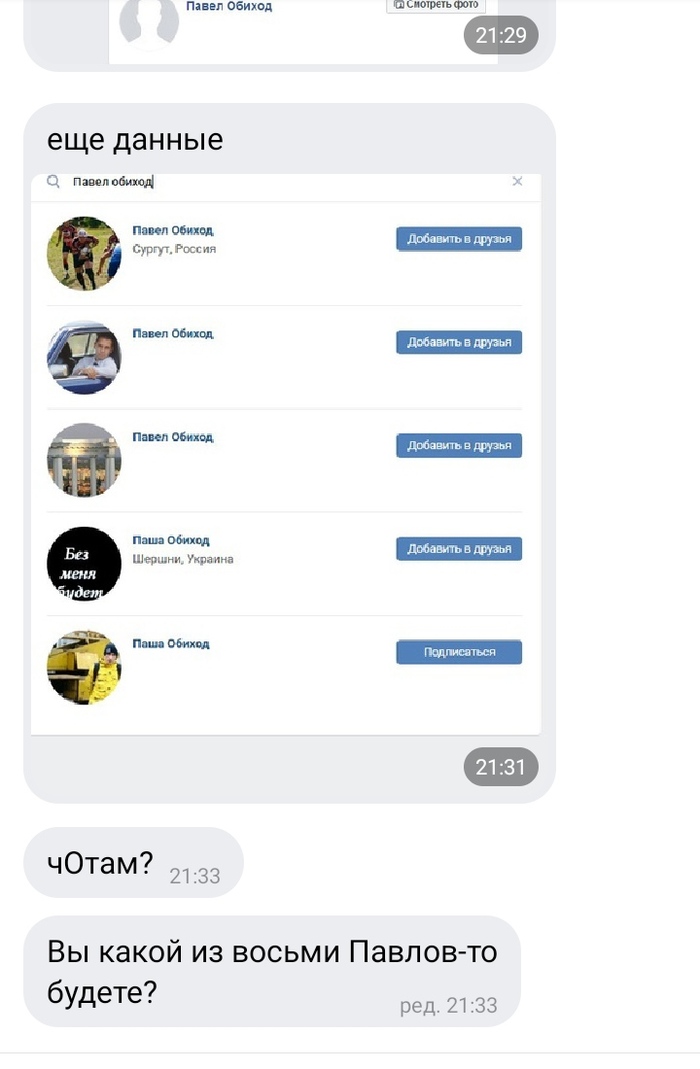
Task: Open black avatar with 'Без меня' text
Action: 84,564
